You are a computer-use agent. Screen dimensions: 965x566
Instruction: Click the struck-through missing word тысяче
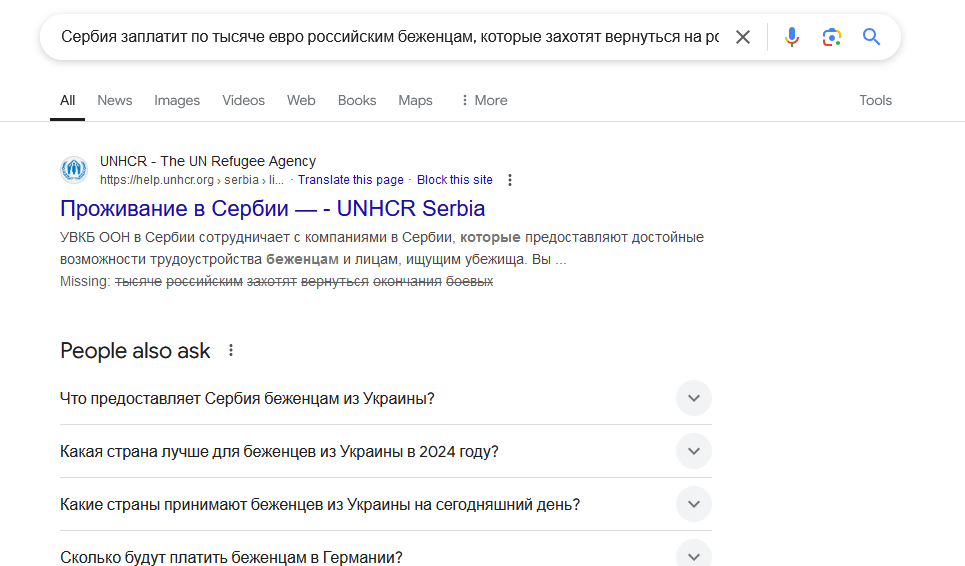pos(138,282)
